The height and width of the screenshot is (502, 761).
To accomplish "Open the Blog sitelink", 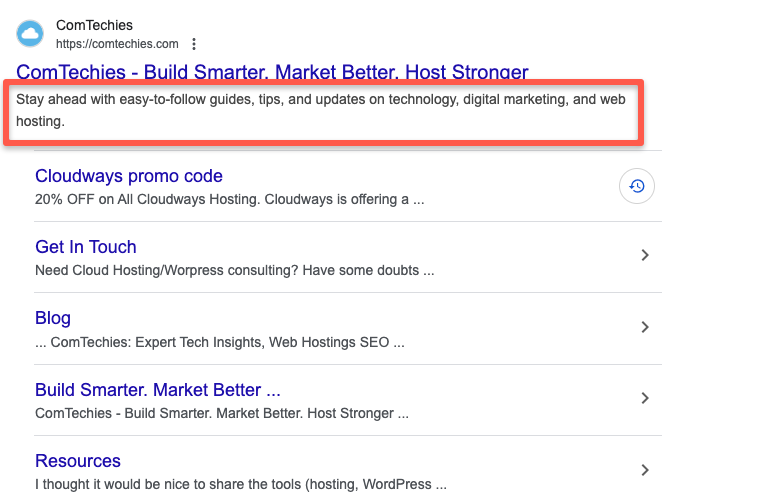I will tap(53, 318).
